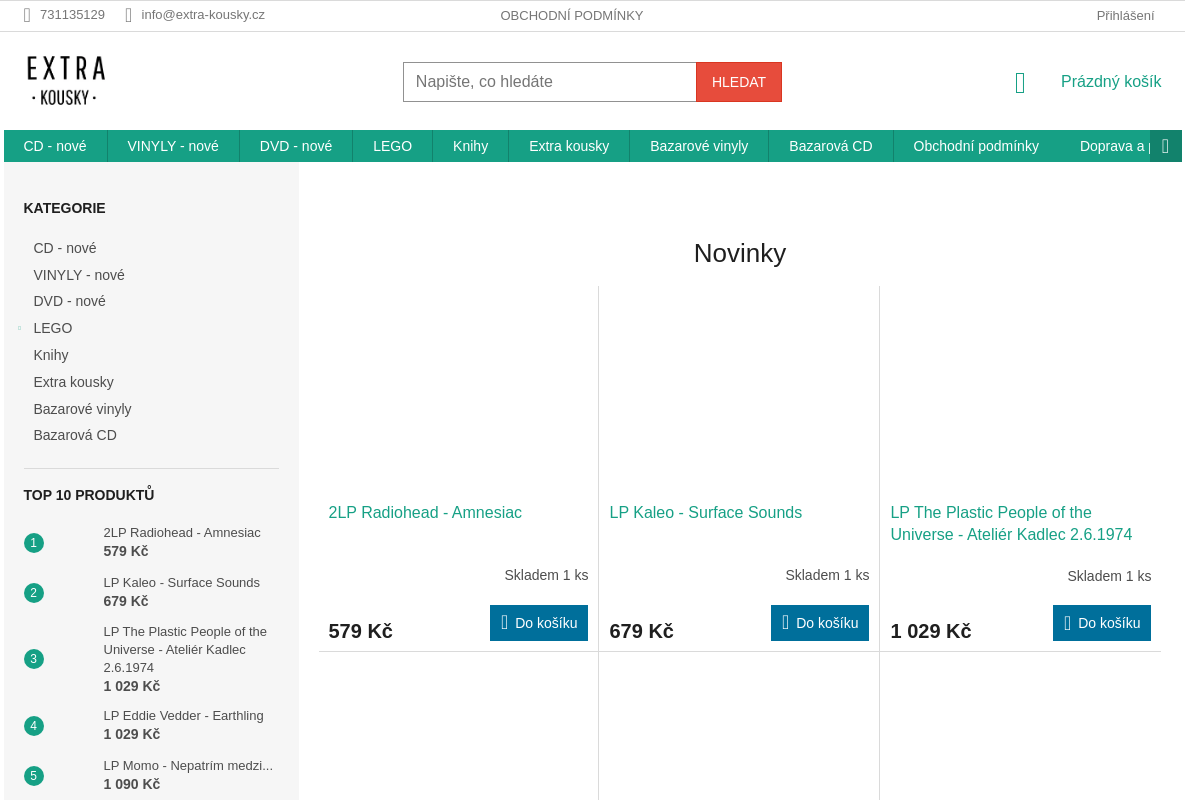Select 'Bazarové vinyly' in the sidebar categories

point(83,409)
